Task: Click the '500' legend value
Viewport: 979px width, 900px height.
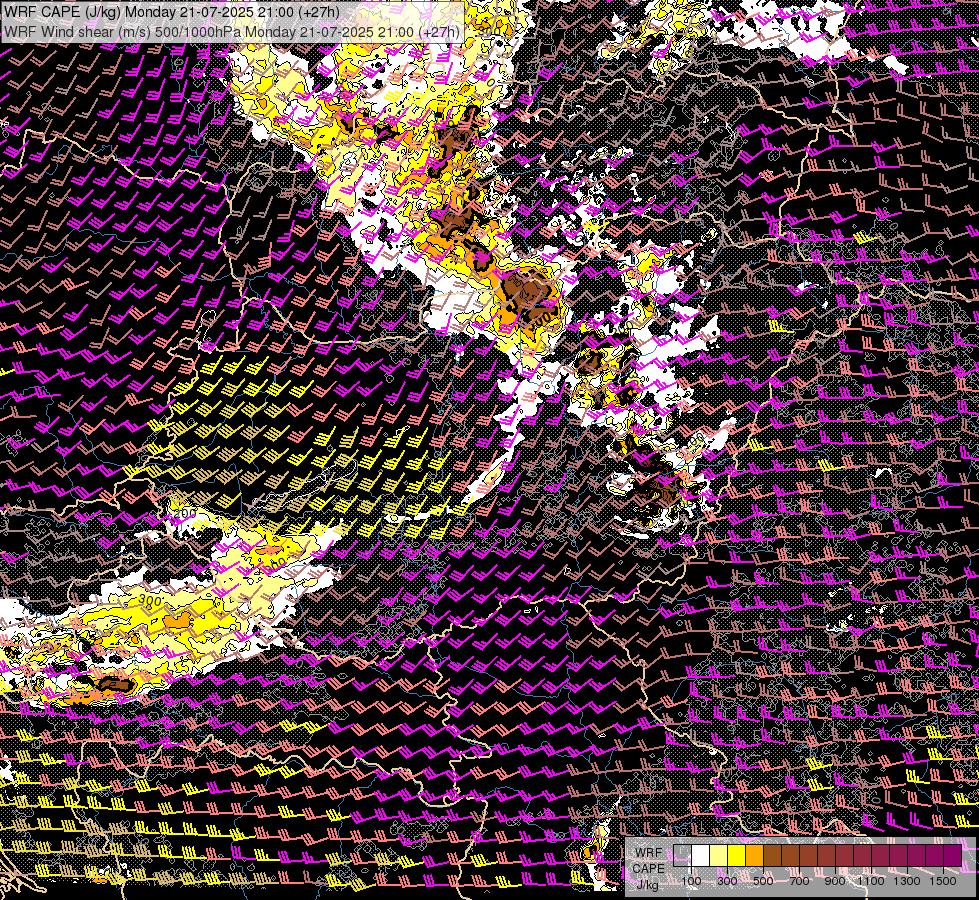Action: 763,881
